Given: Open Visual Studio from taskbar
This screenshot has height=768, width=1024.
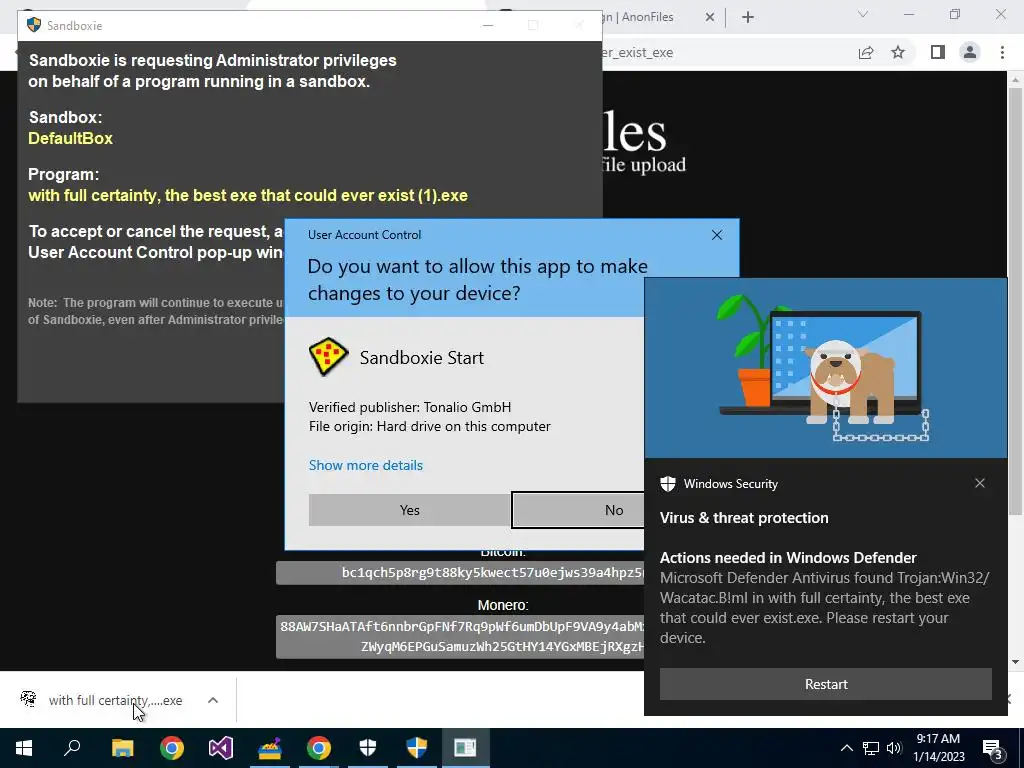Looking at the screenshot, I should (x=221, y=748).
